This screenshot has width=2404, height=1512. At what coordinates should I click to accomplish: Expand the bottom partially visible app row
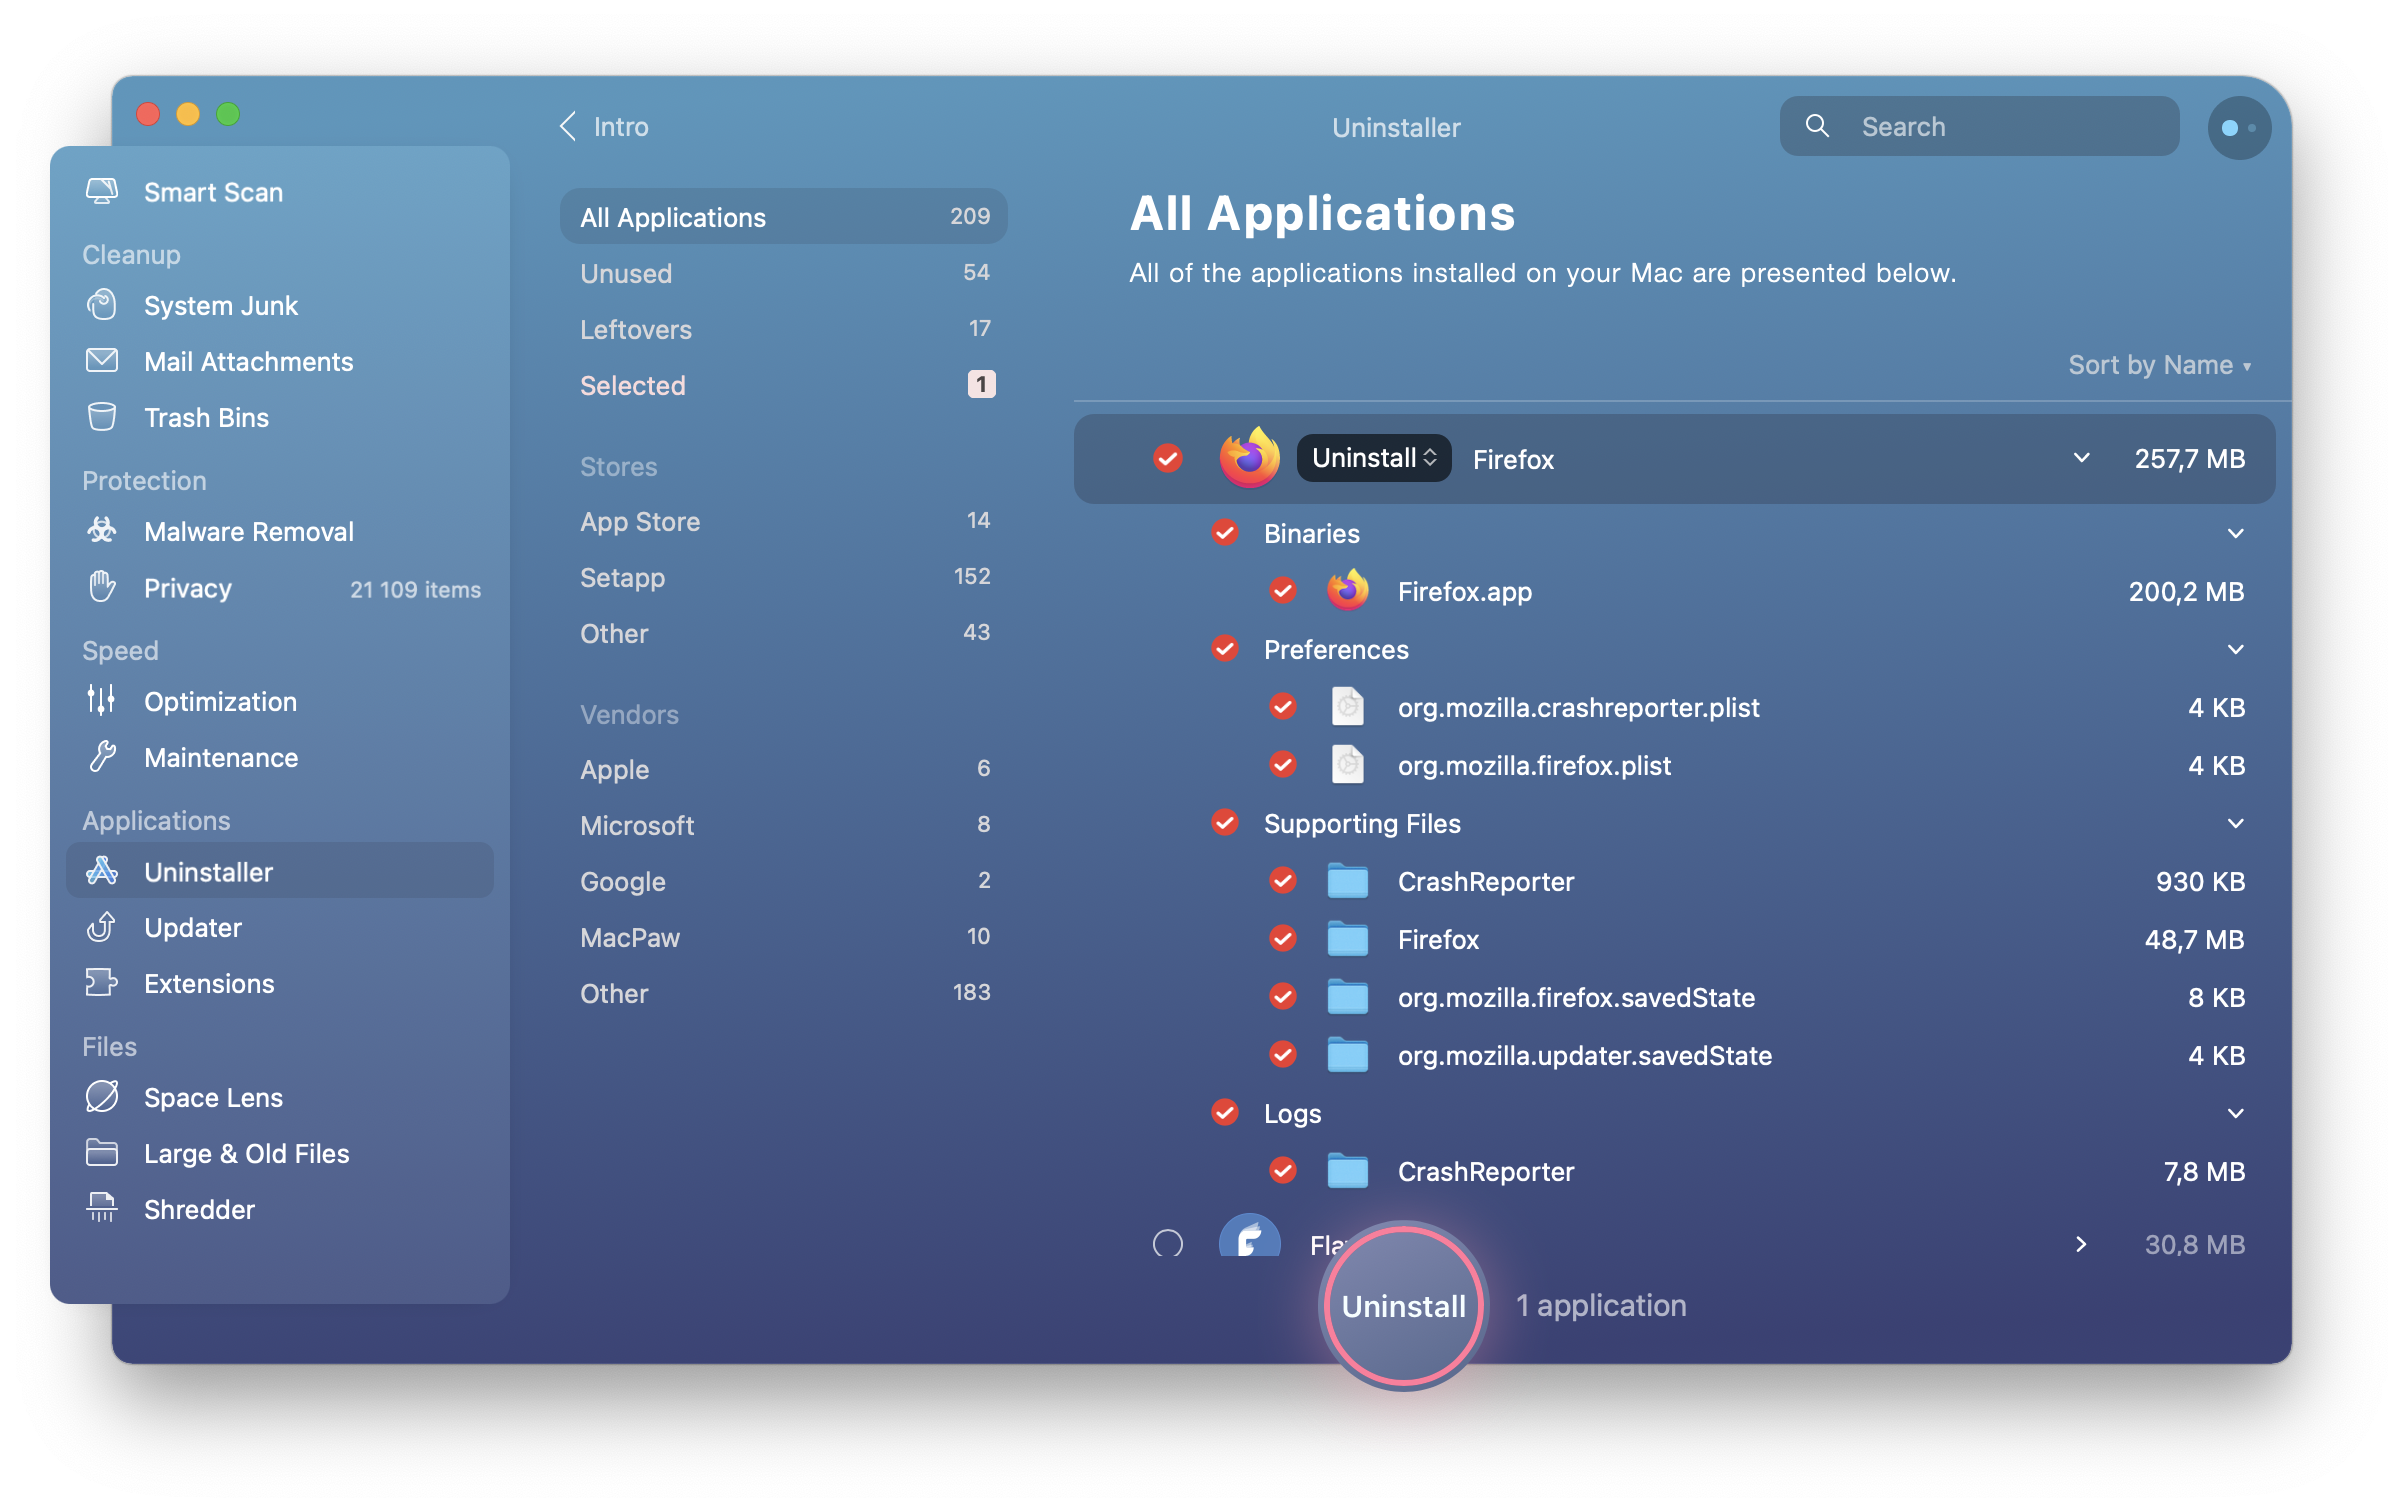click(2076, 1244)
